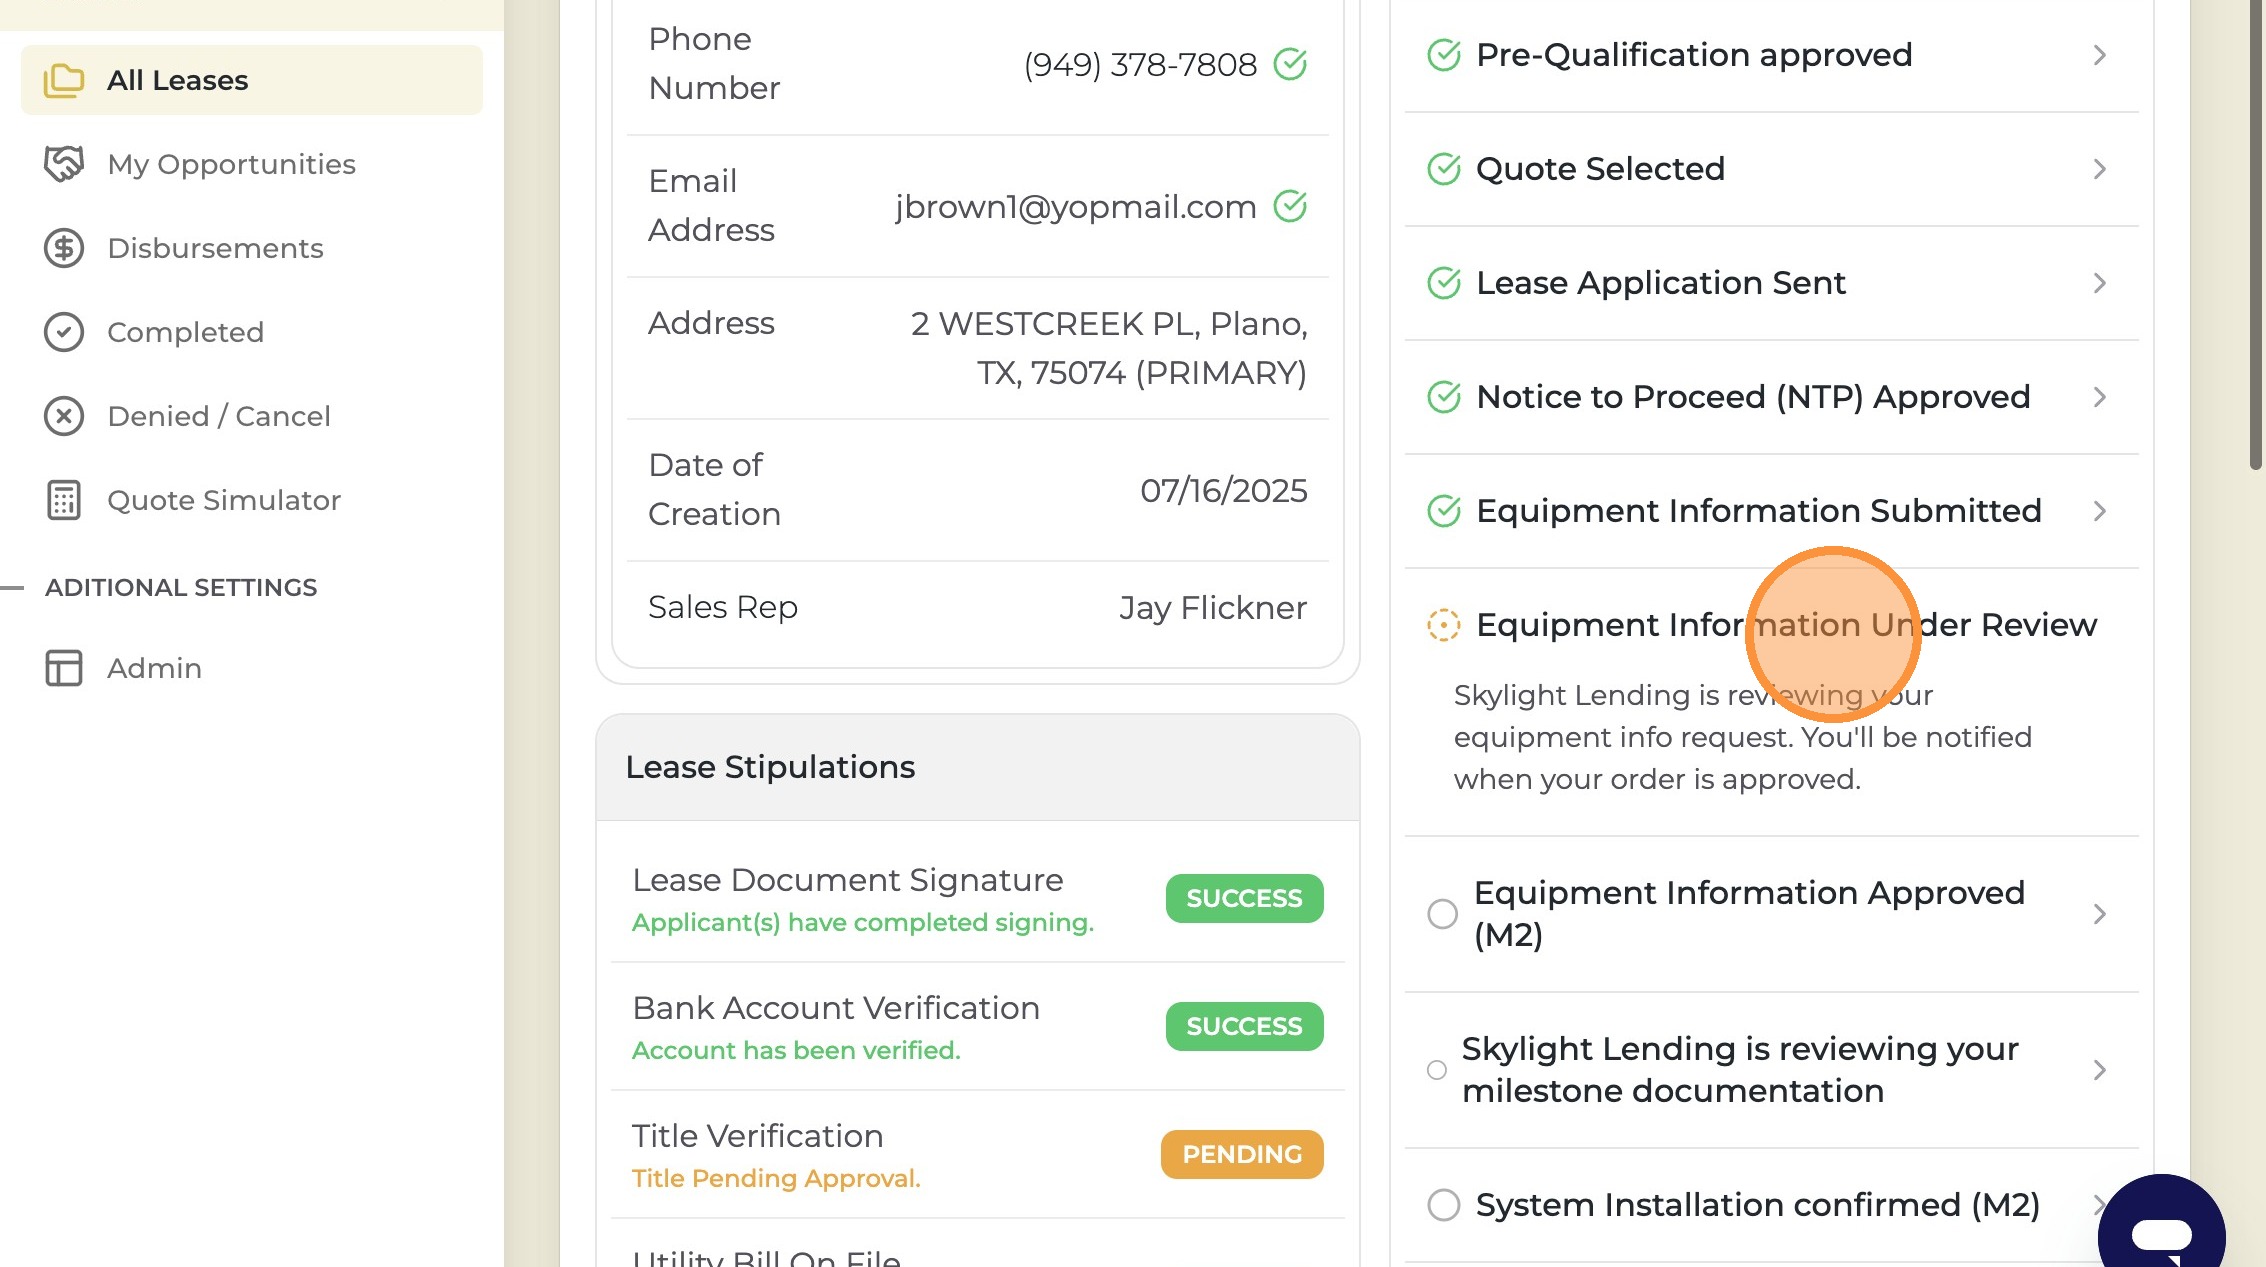
Task: Open the All Leases folder icon
Action: (64, 80)
